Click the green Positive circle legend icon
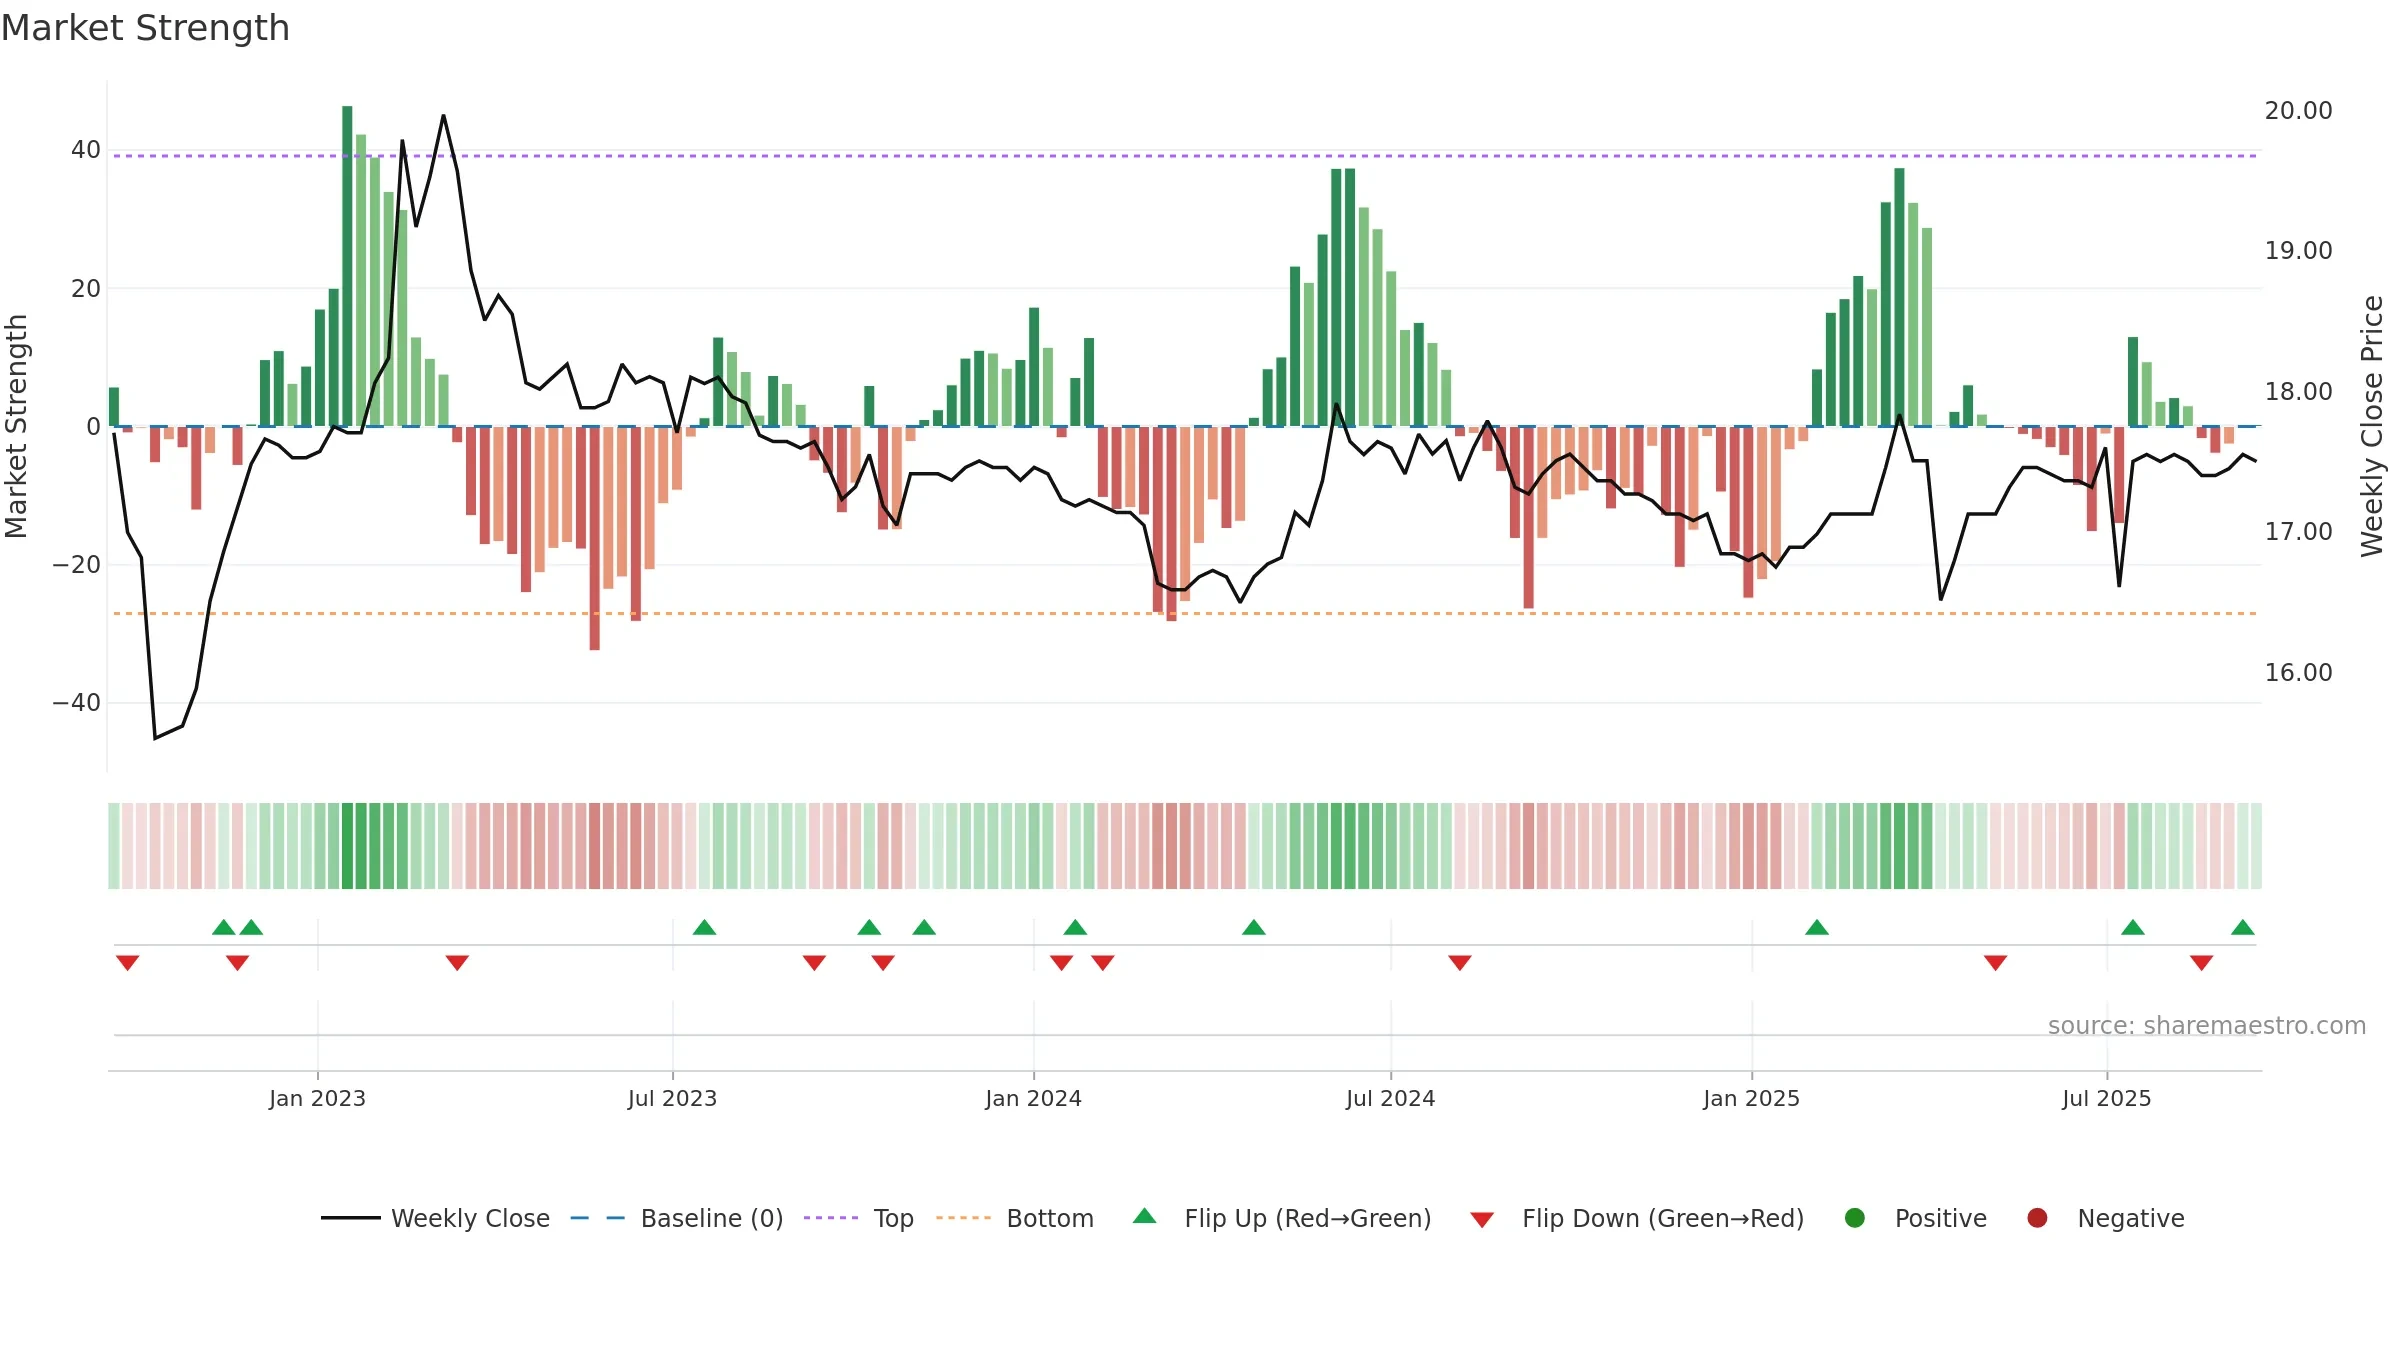Viewport: 2400px width, 1350px height. click(1855, 1218)
